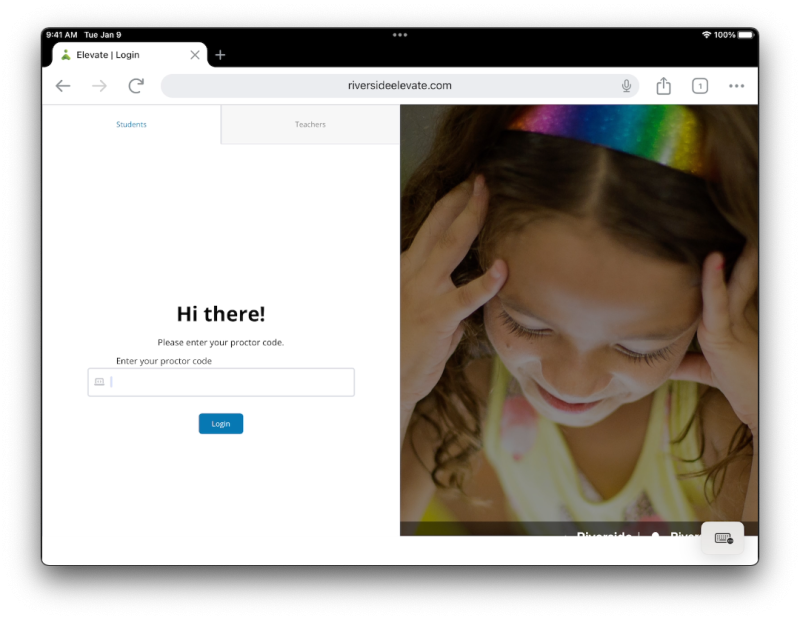This screenshot has height=620, width=800.
Task: Click the browser forward arrow
Action: coord(99,86)
